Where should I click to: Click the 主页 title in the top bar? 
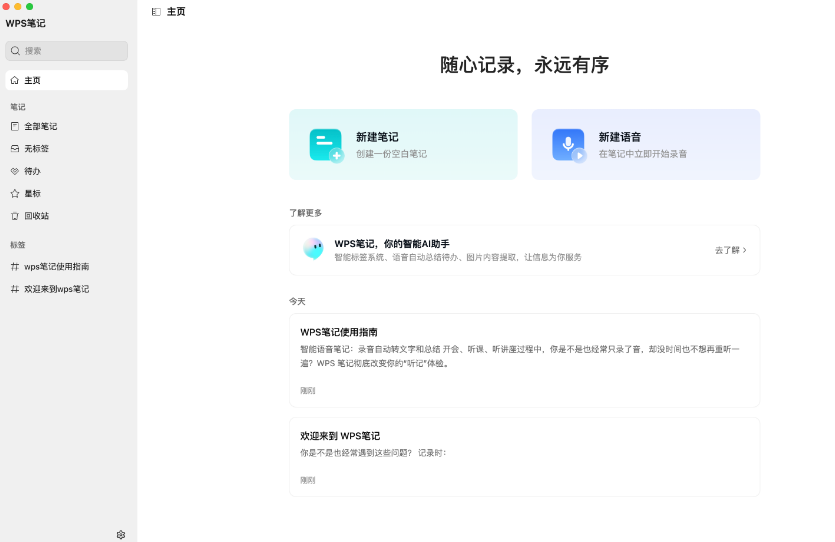176,12
